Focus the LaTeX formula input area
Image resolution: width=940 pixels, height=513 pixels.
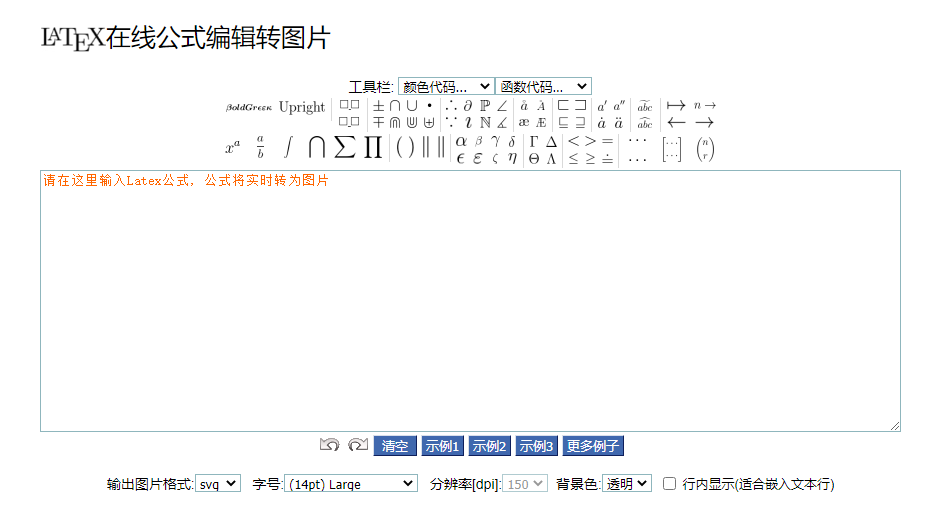[x=470, y=301]
